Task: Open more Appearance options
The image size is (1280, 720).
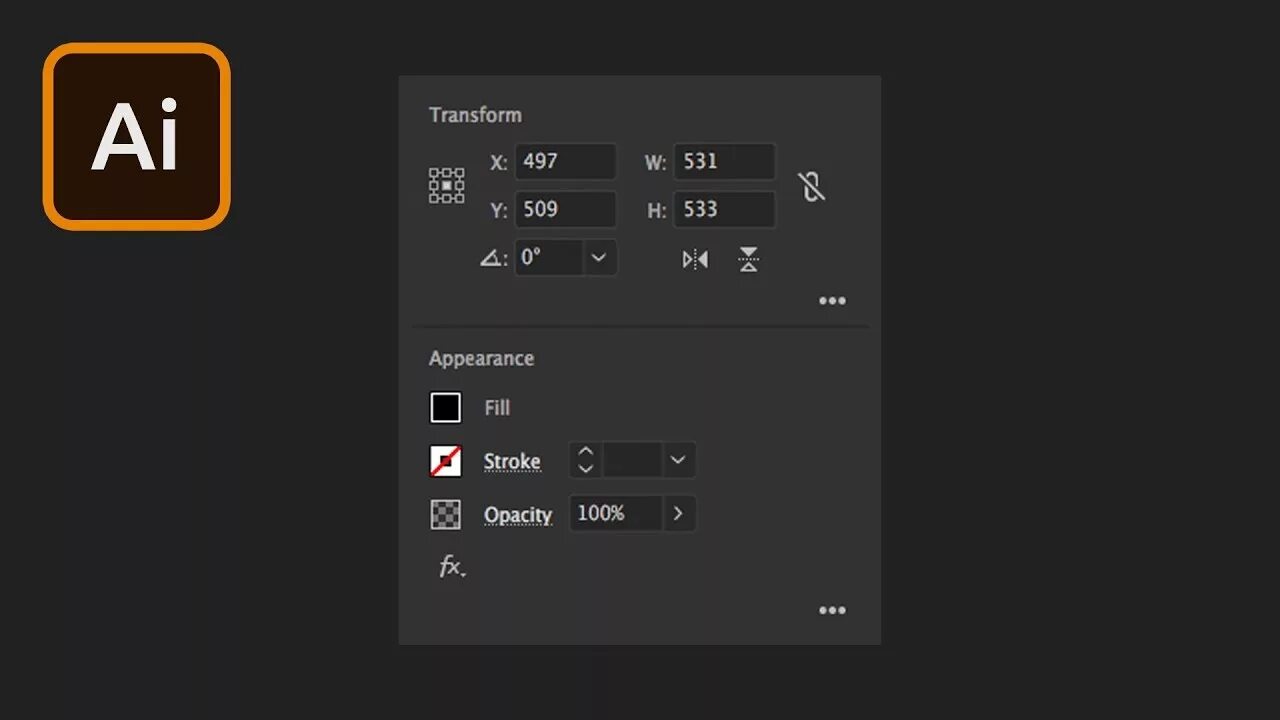Action: [x=832, y=611]
